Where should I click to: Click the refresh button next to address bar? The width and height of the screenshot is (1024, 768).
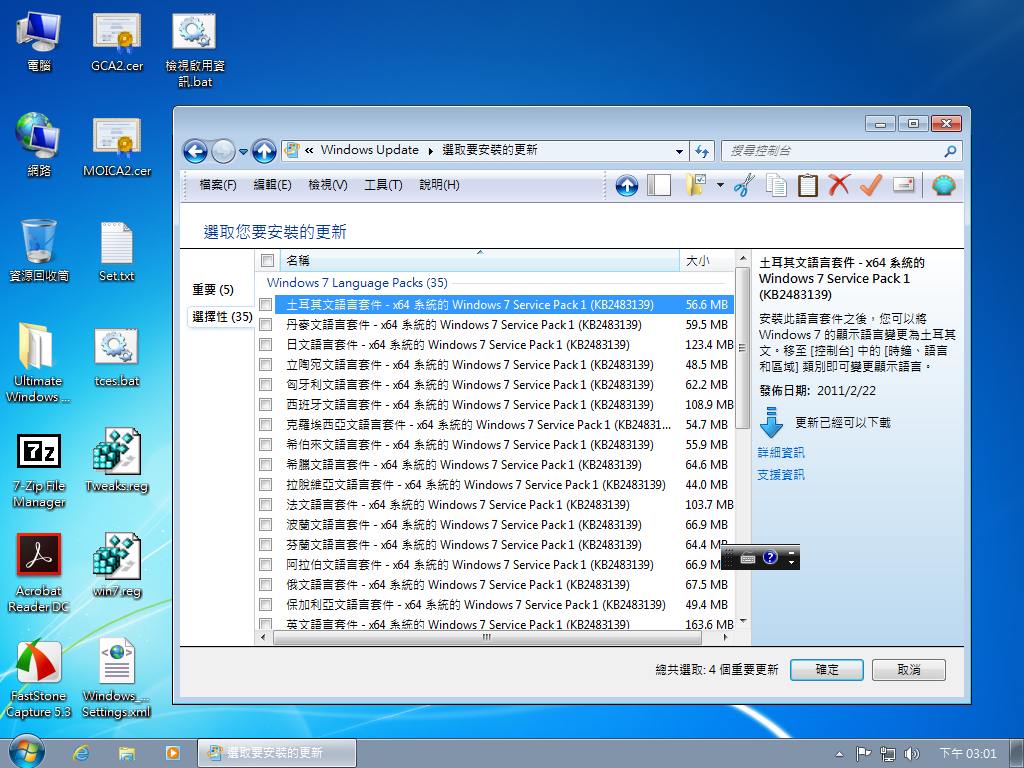click(x=702, y=151)
